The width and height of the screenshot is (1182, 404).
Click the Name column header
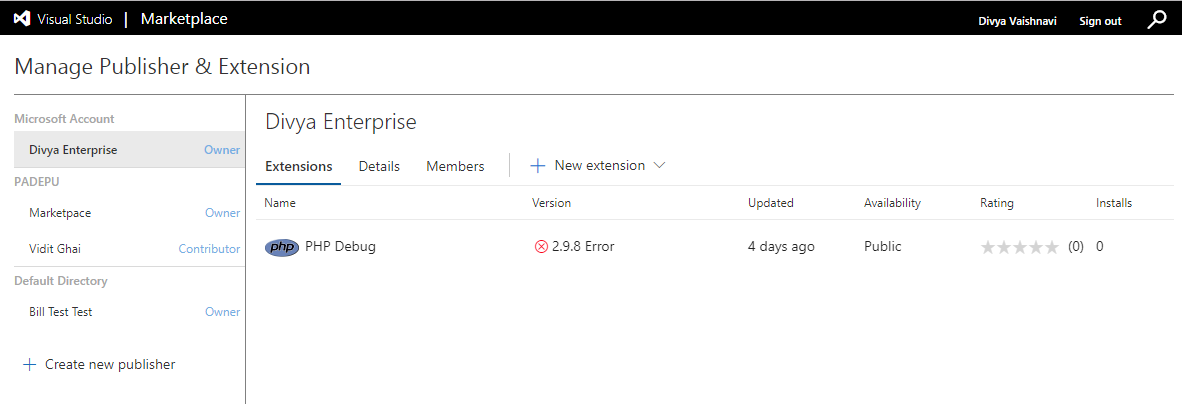pyautogui.click(x=280, y=203)
